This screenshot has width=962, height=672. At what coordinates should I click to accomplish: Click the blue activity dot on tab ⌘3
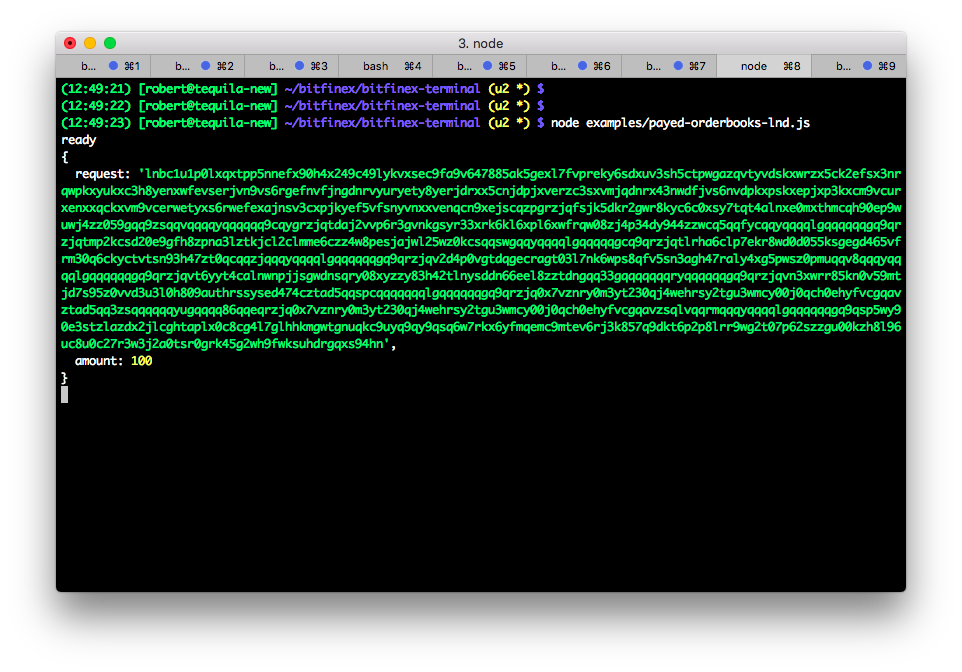point(299,66)
